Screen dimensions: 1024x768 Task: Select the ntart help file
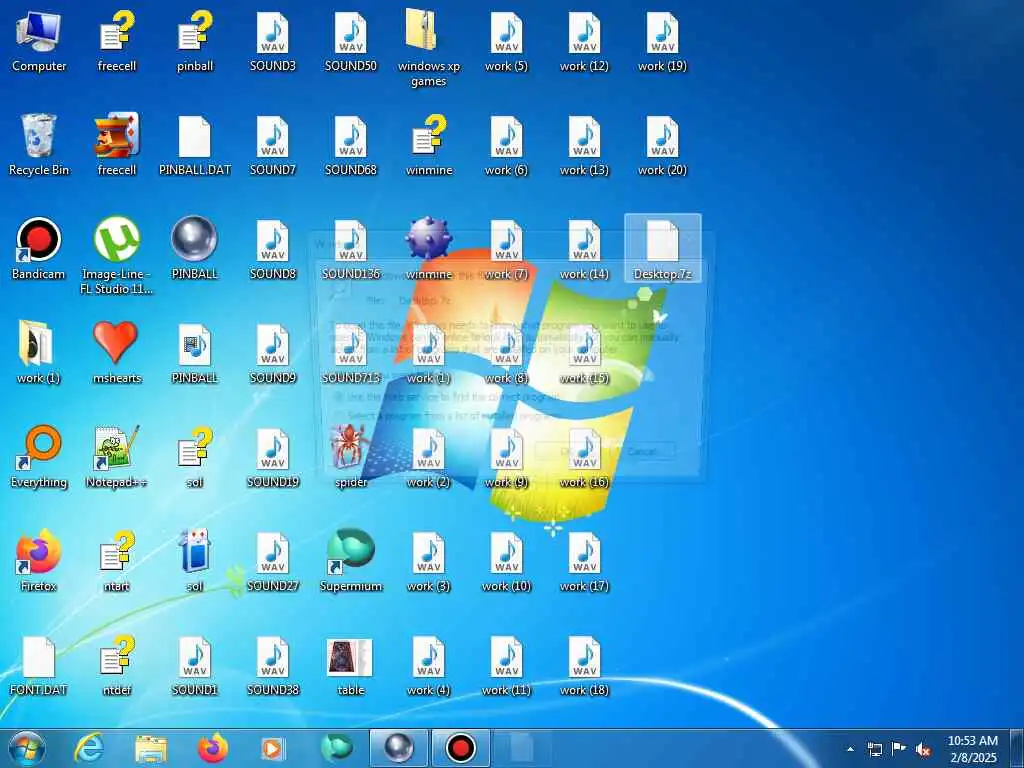click(117, 560)
